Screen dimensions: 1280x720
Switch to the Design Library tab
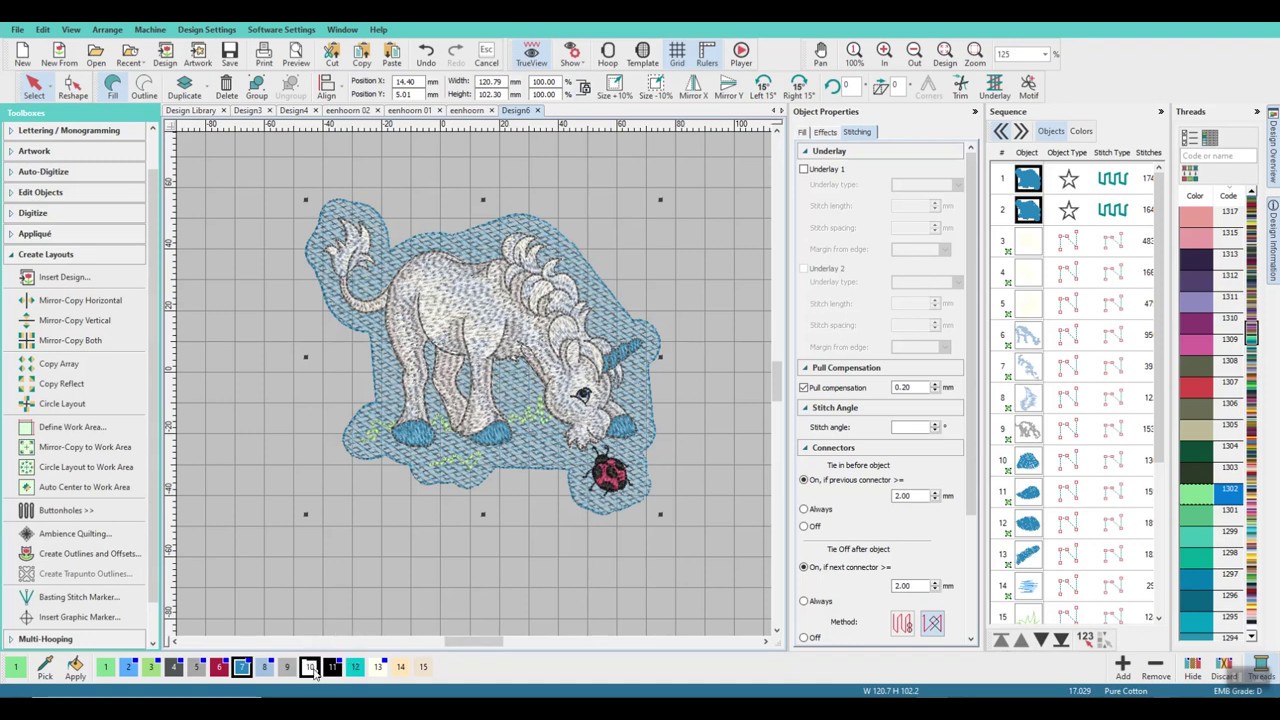(x=190, y=110)
